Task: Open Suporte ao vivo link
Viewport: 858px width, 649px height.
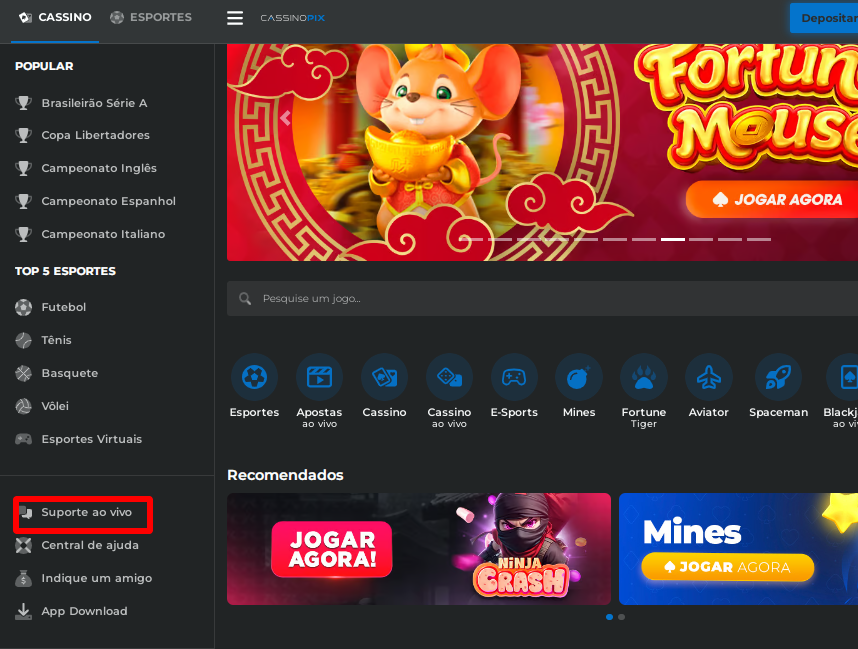Action: 85,512
